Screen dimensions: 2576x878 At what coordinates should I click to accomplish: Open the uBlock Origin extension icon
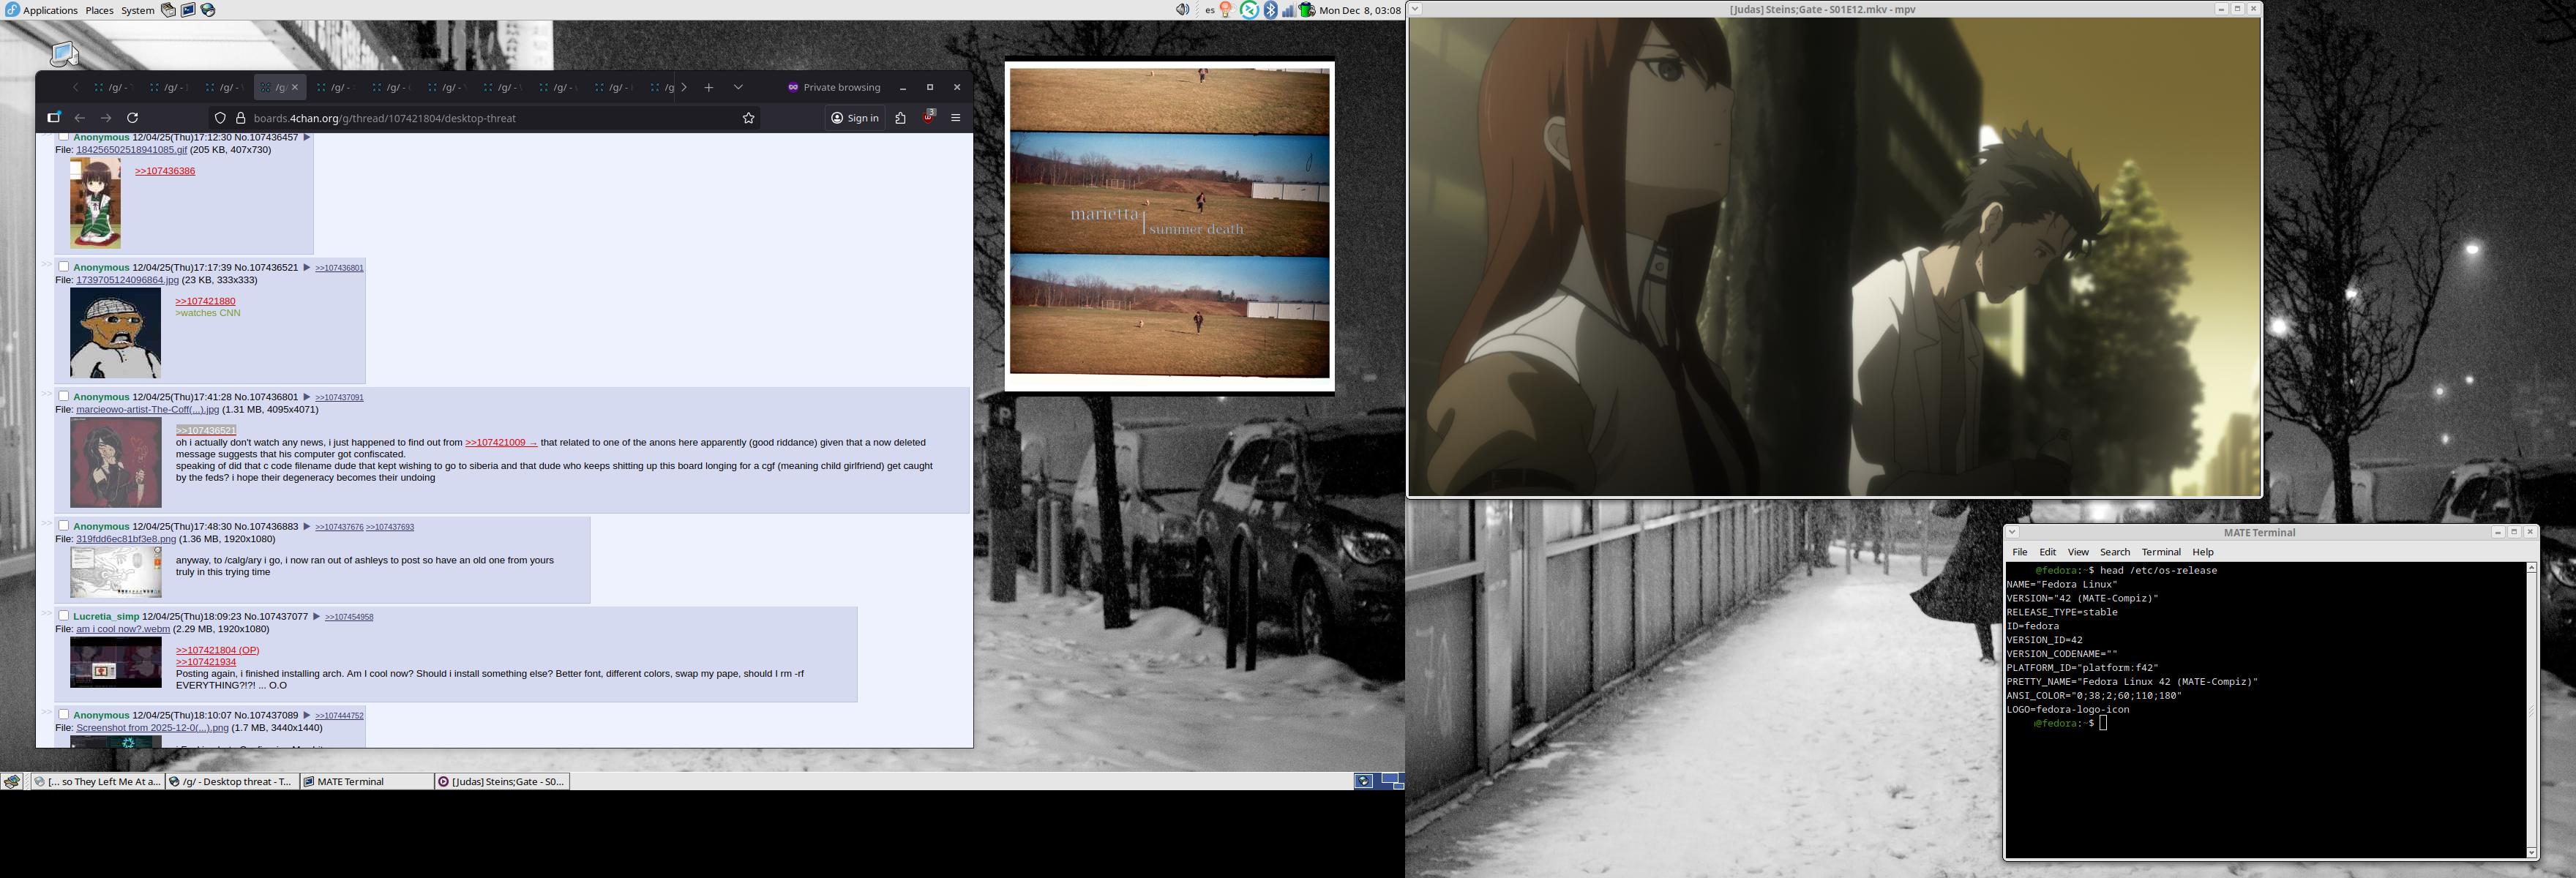point(928,117)
